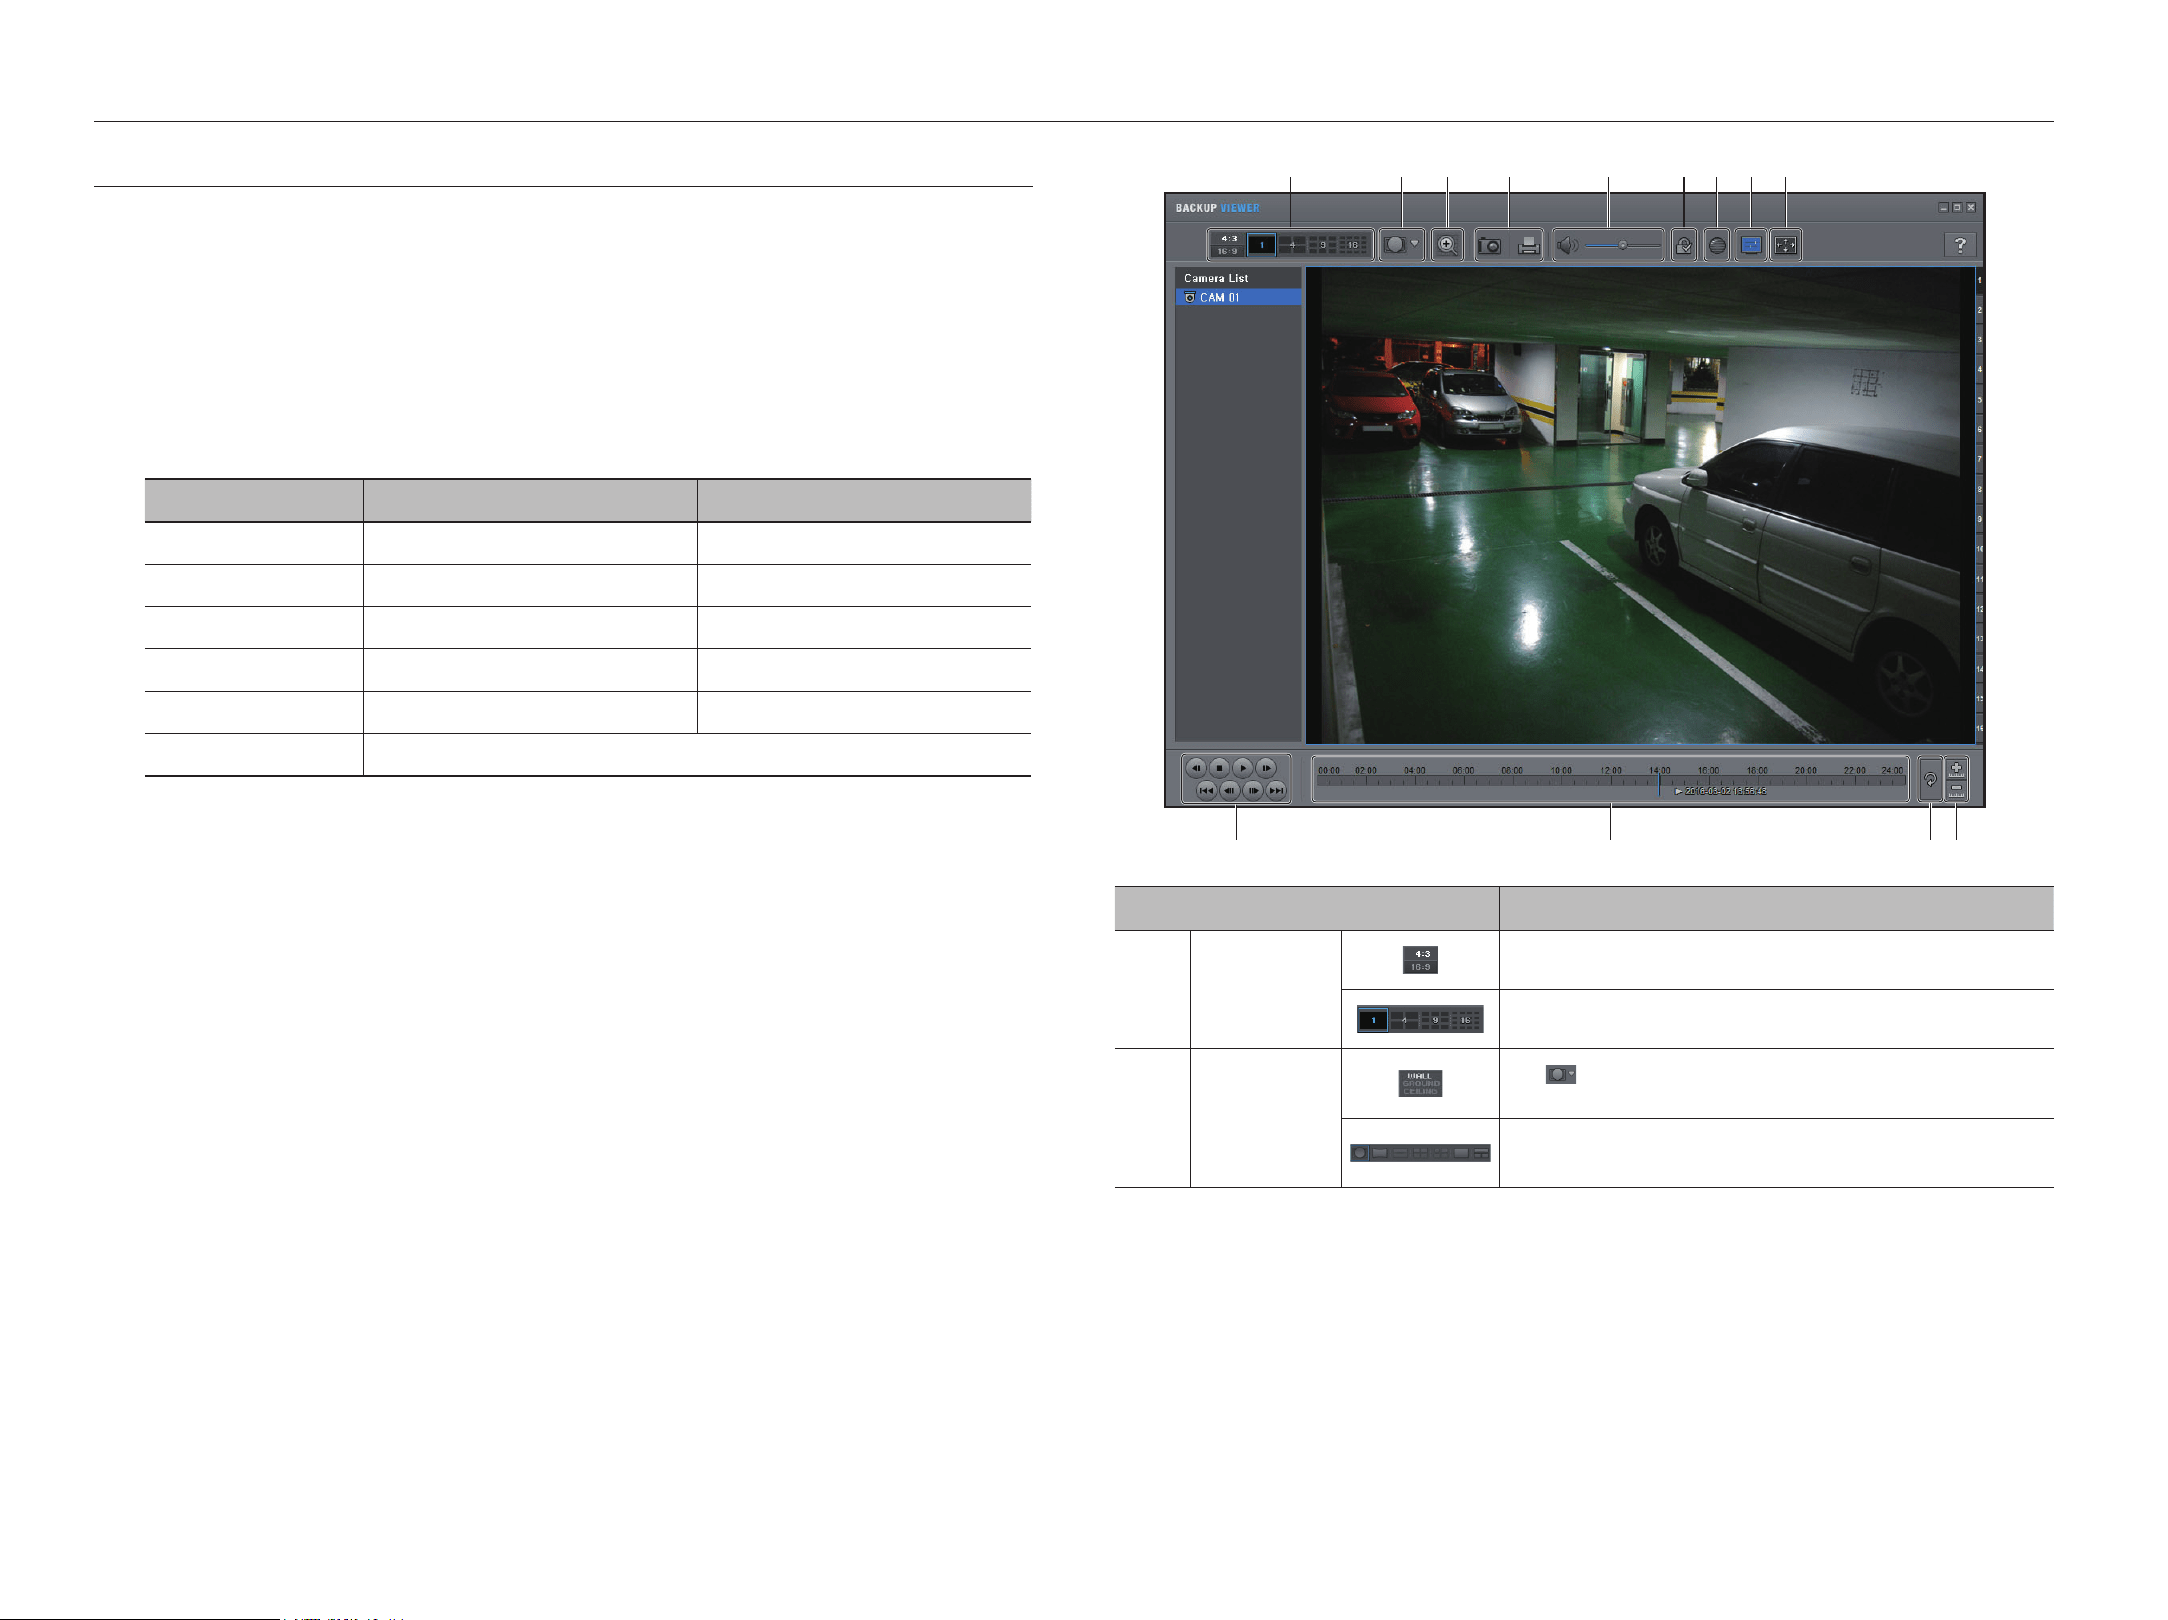Jump to the last frame
The height and width of the screenshot is (1620, 2168).
click(1276, 790)
